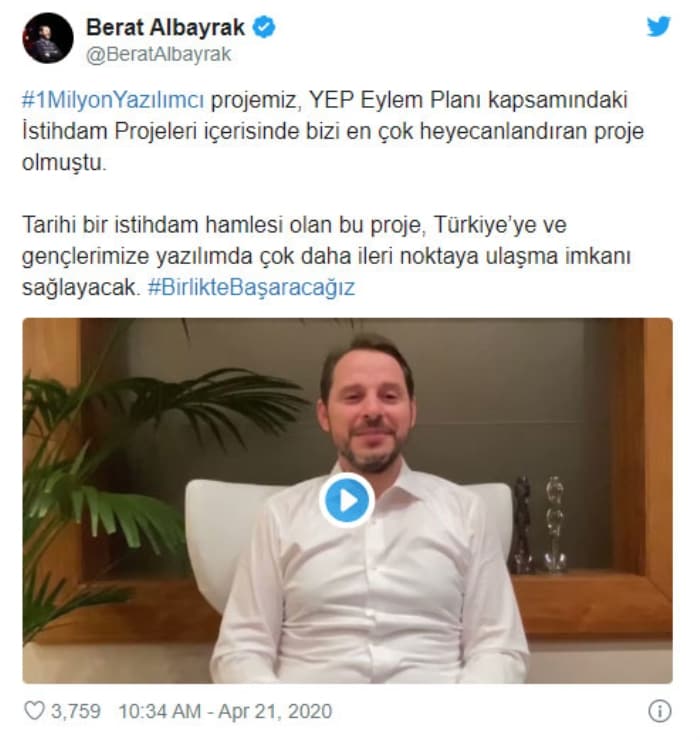
Task: Click the 3,759 likes count
Action: coord(76,711)
